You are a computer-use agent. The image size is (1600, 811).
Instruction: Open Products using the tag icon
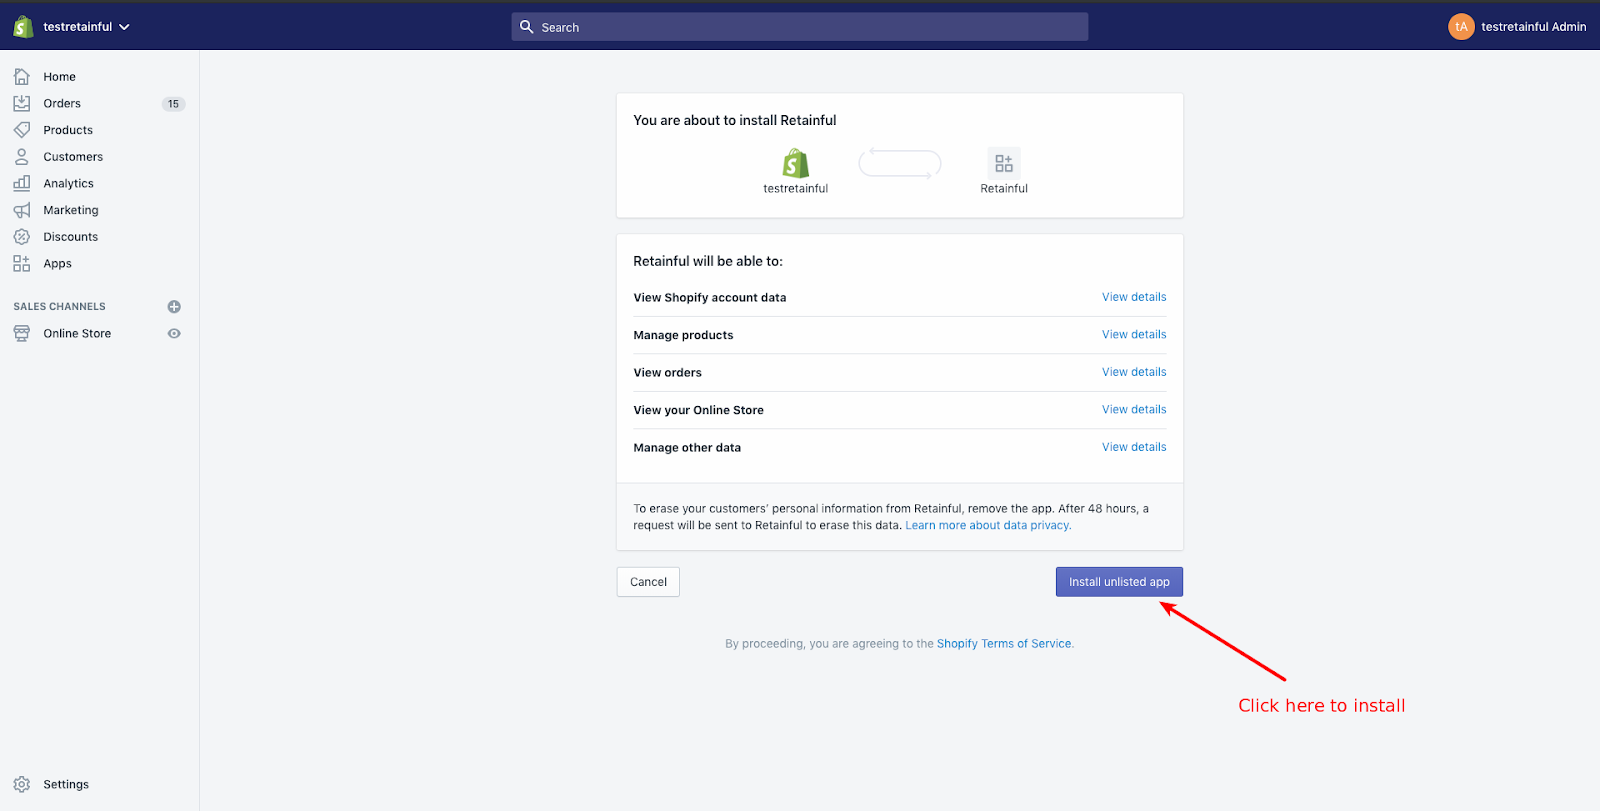22,130
